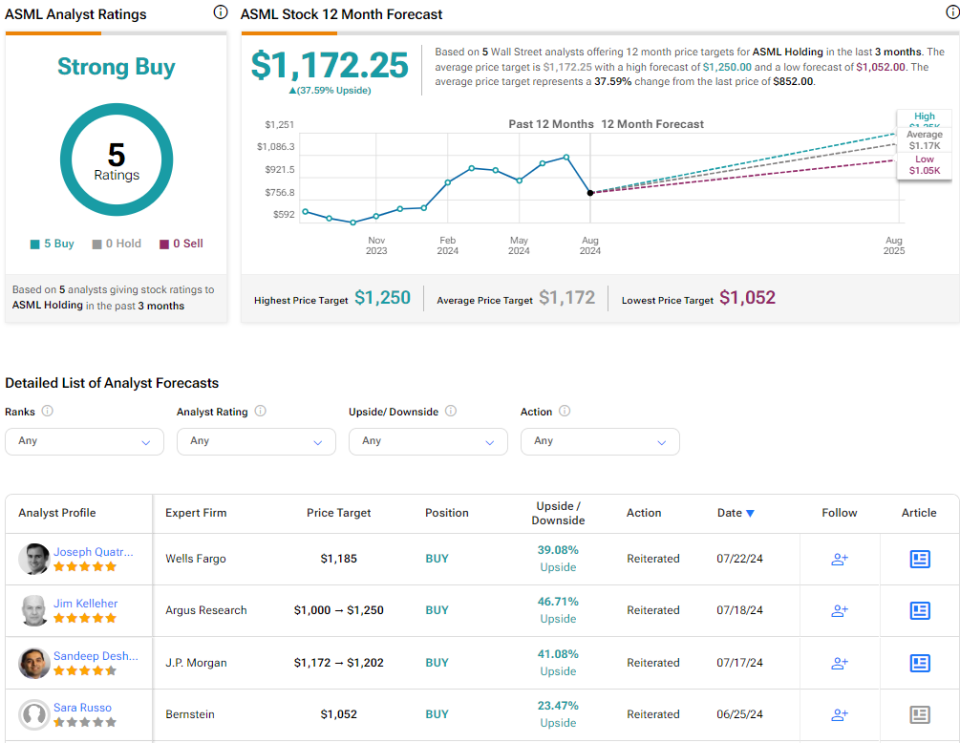Screen dimensions: 960x743
Task: Open article icon in Bernstein row
Action: pos(920,714)
